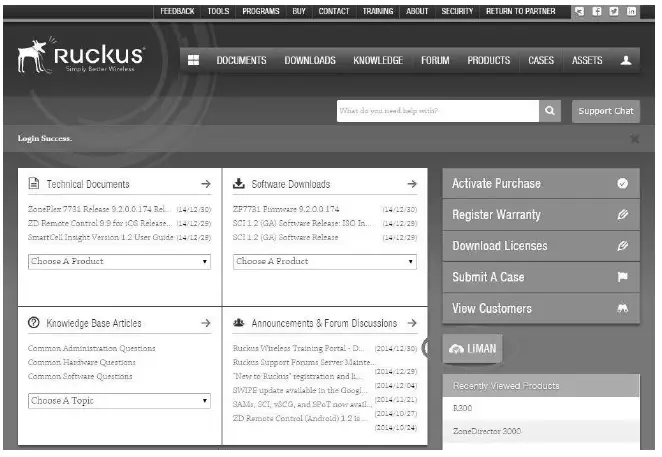Viewport: 662px width, 457px height.
Task: Click the Register Warranty button
Action: click(x=541, y=215)
